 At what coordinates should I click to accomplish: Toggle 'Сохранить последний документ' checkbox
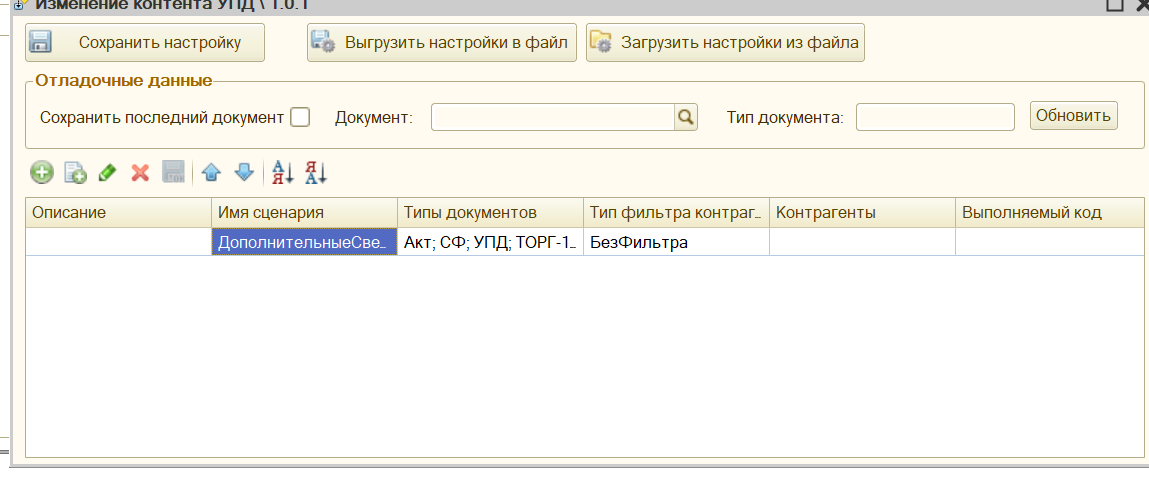[x=300, y=117]
